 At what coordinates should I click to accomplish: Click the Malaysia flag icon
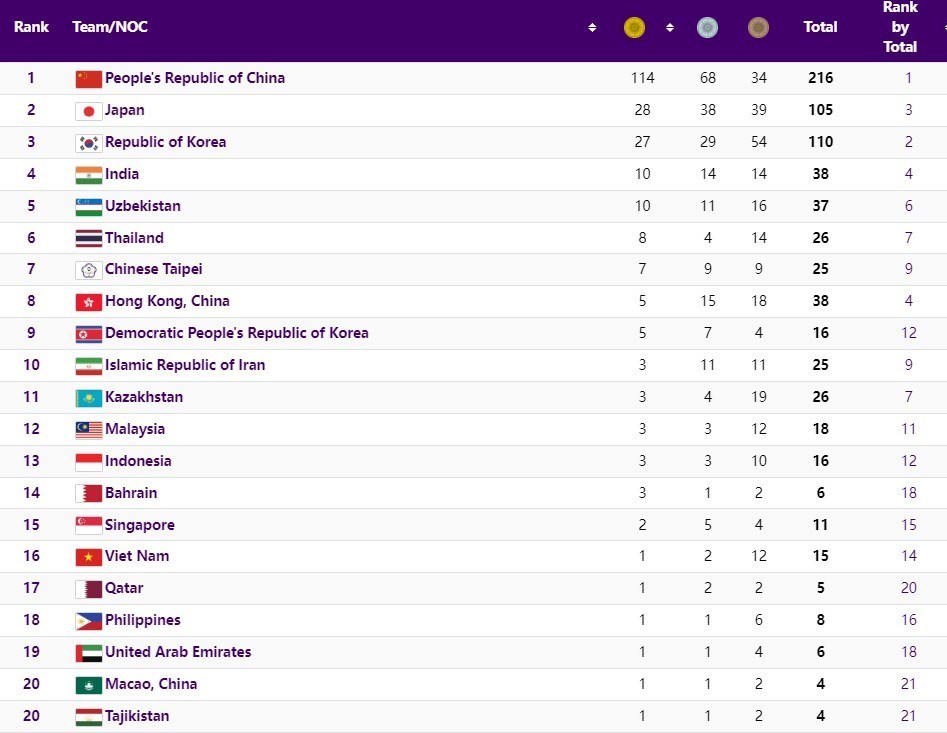[88, 430]
